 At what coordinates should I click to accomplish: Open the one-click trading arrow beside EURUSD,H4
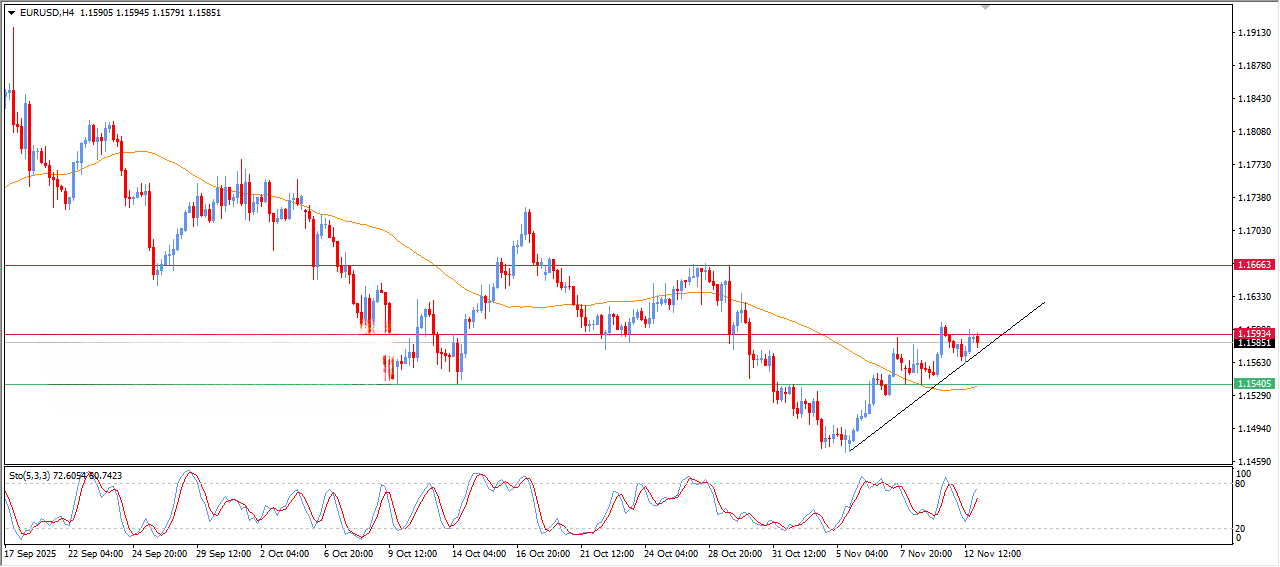point(11,13)
